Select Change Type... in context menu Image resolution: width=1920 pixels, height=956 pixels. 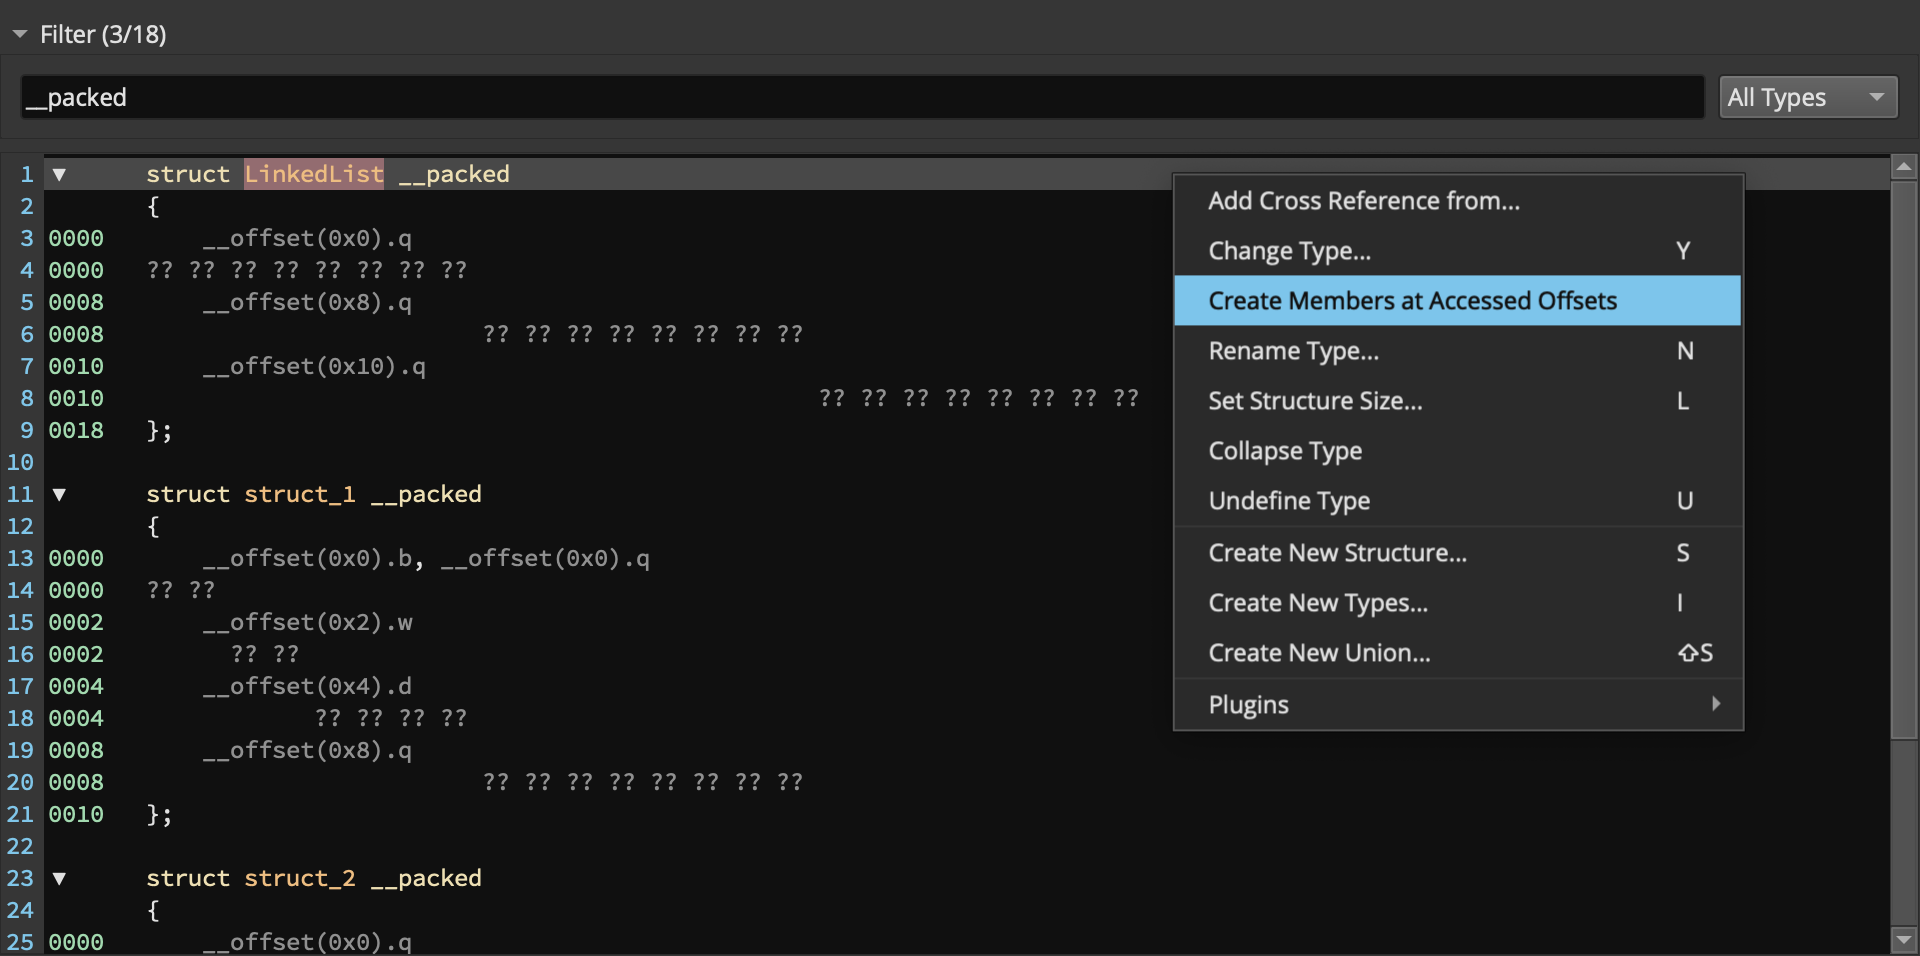tap(1289, 251)
